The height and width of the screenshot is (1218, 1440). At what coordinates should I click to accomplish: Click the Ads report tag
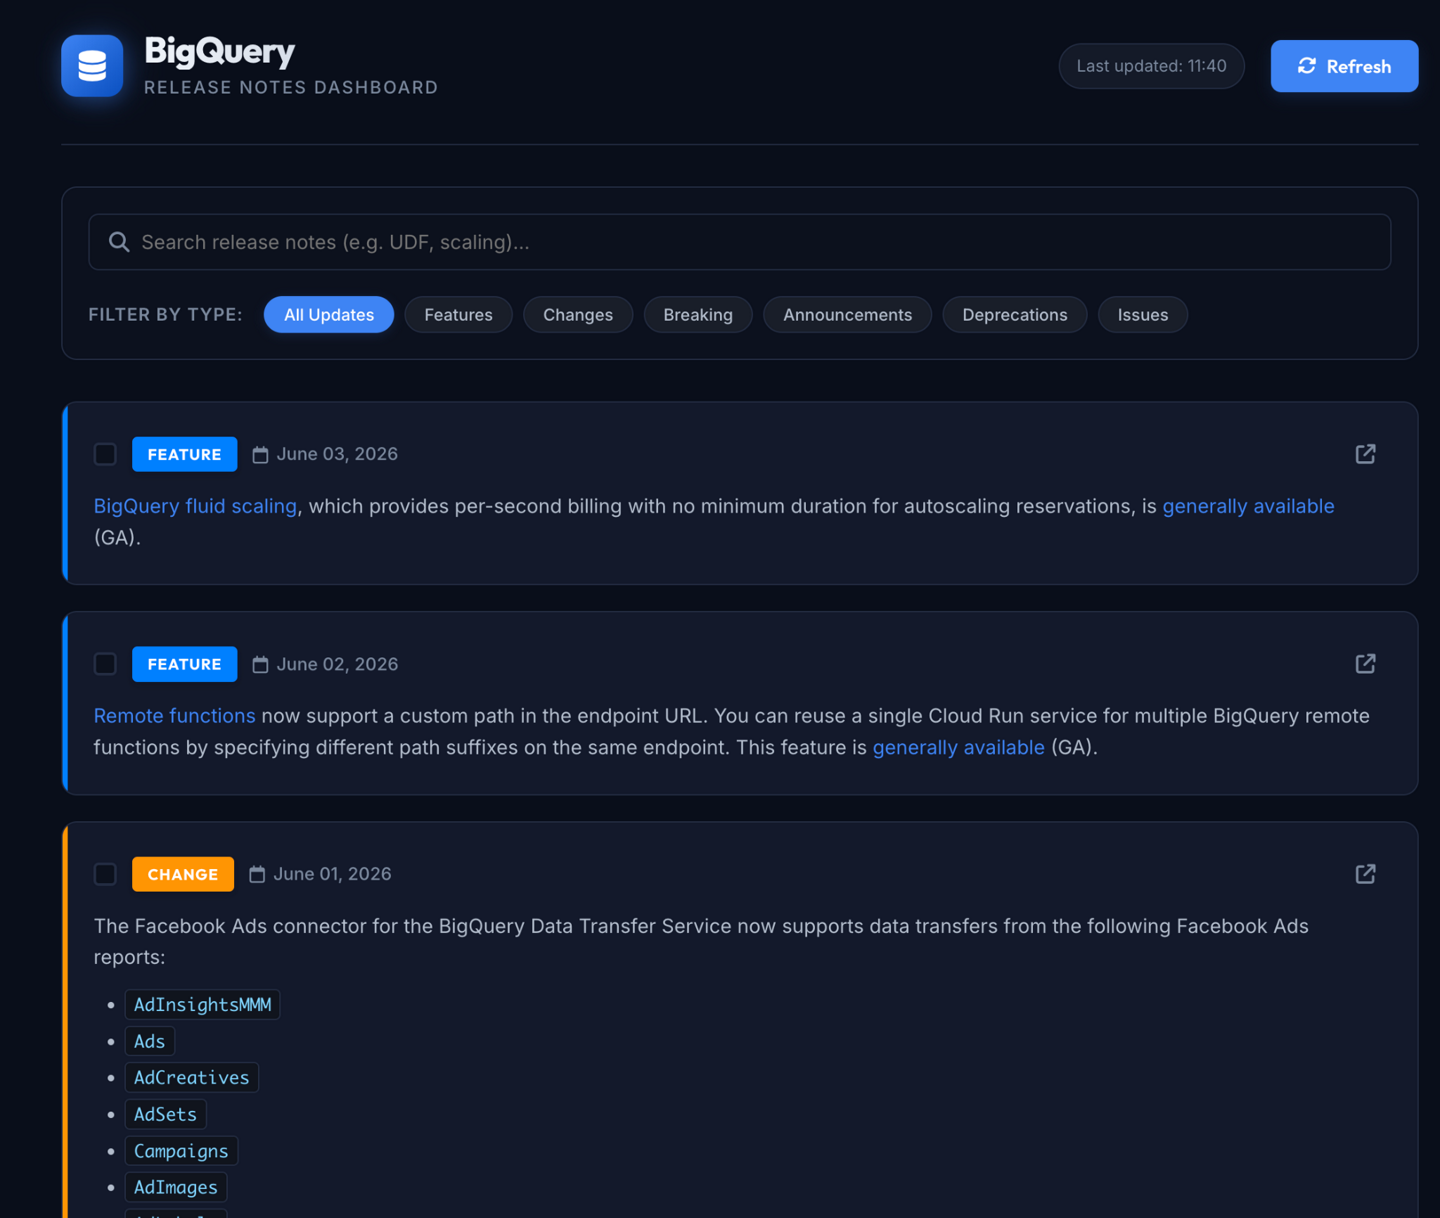(150, 1041)
